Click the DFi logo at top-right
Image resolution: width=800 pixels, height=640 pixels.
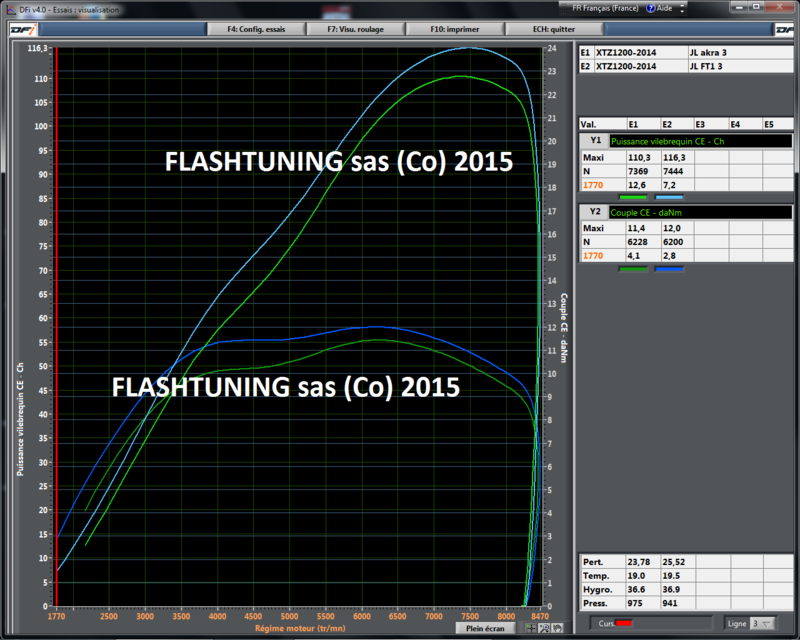tap(785, 30)
